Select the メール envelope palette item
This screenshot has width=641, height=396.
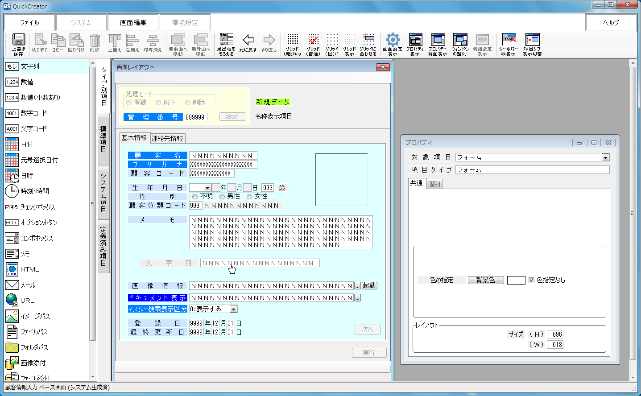(20, 285)
